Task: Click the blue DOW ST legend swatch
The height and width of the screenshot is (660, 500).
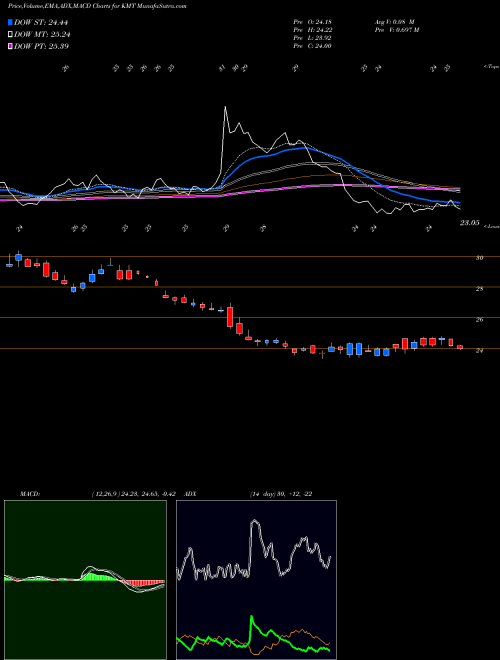Action: [10, 22]
